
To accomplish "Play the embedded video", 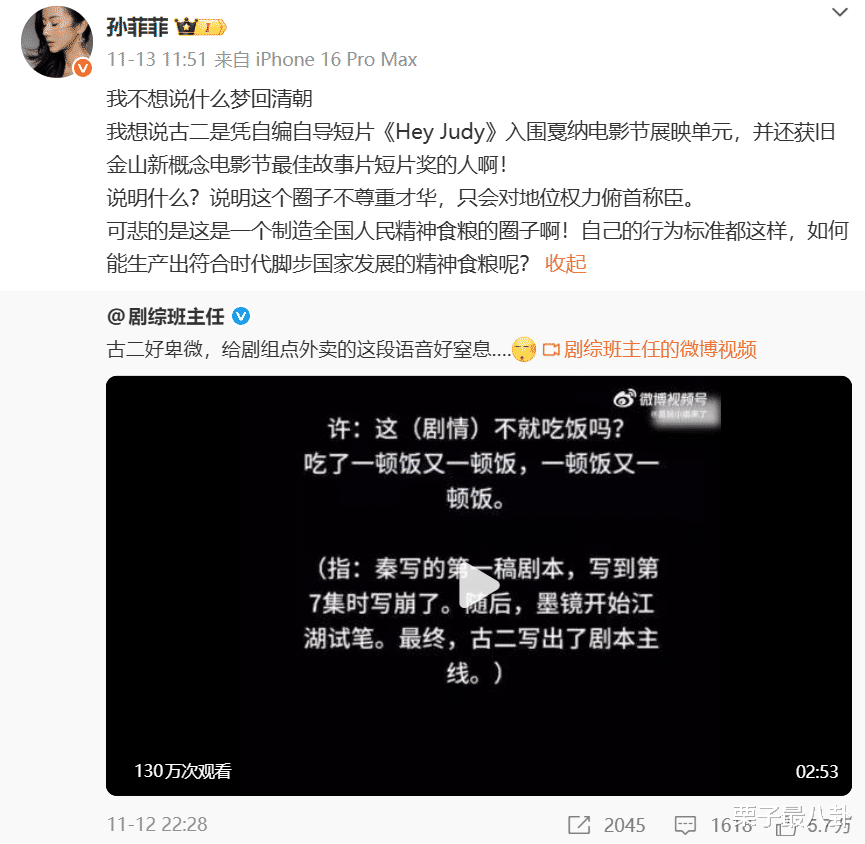I will [478, 585].
